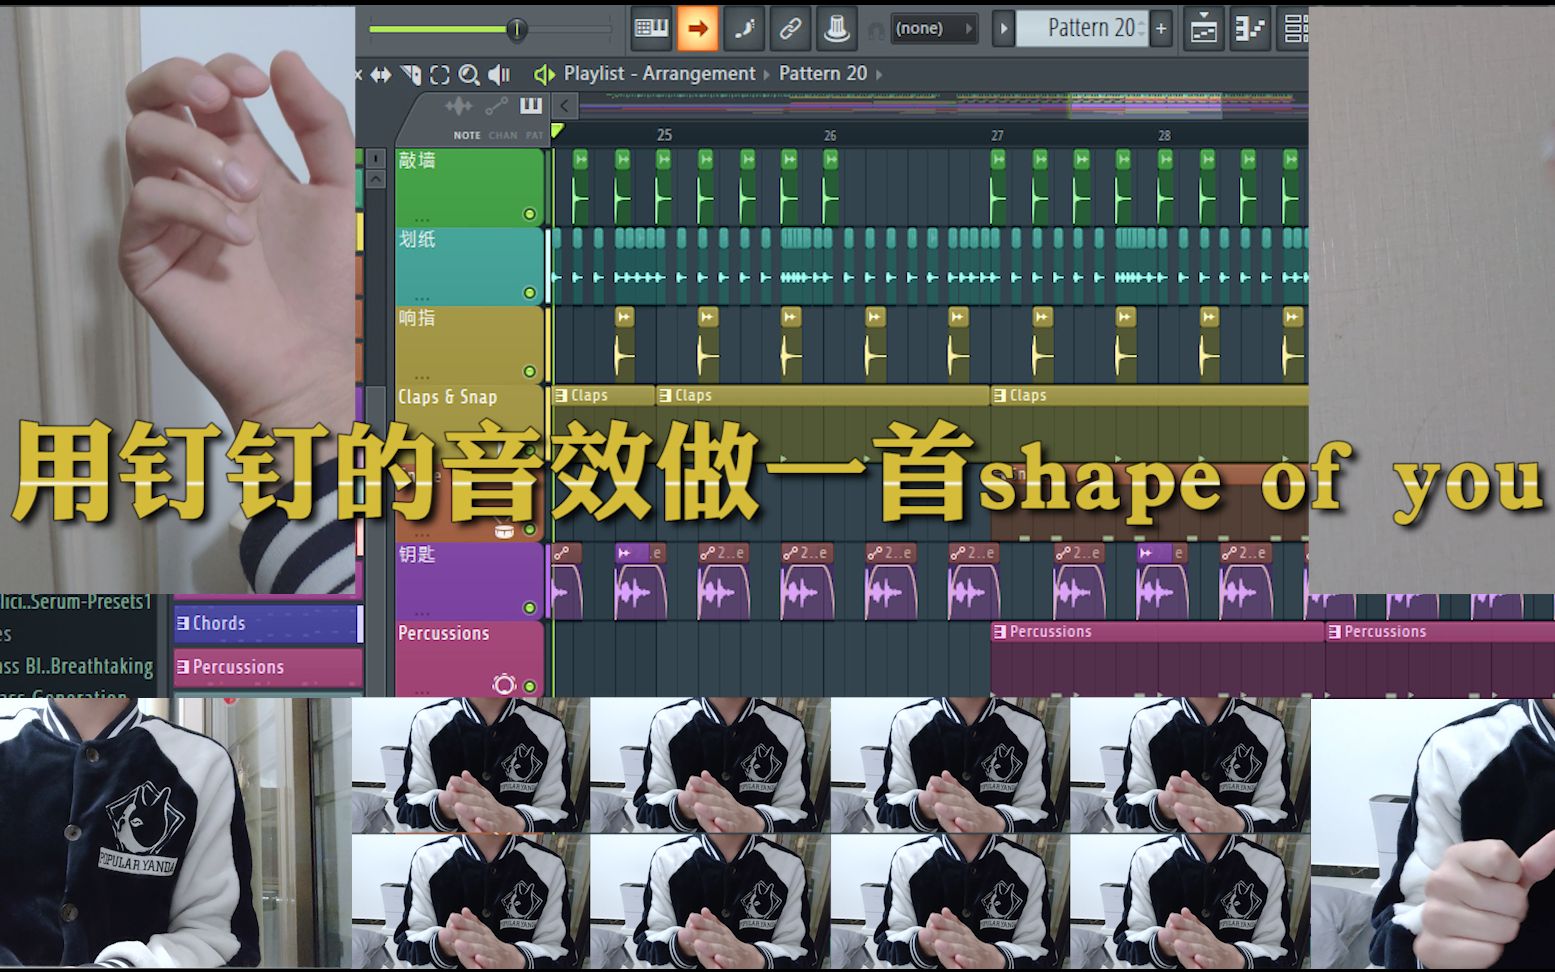
Task: Collapse the picker panel arrow
Action: [564, 106]
